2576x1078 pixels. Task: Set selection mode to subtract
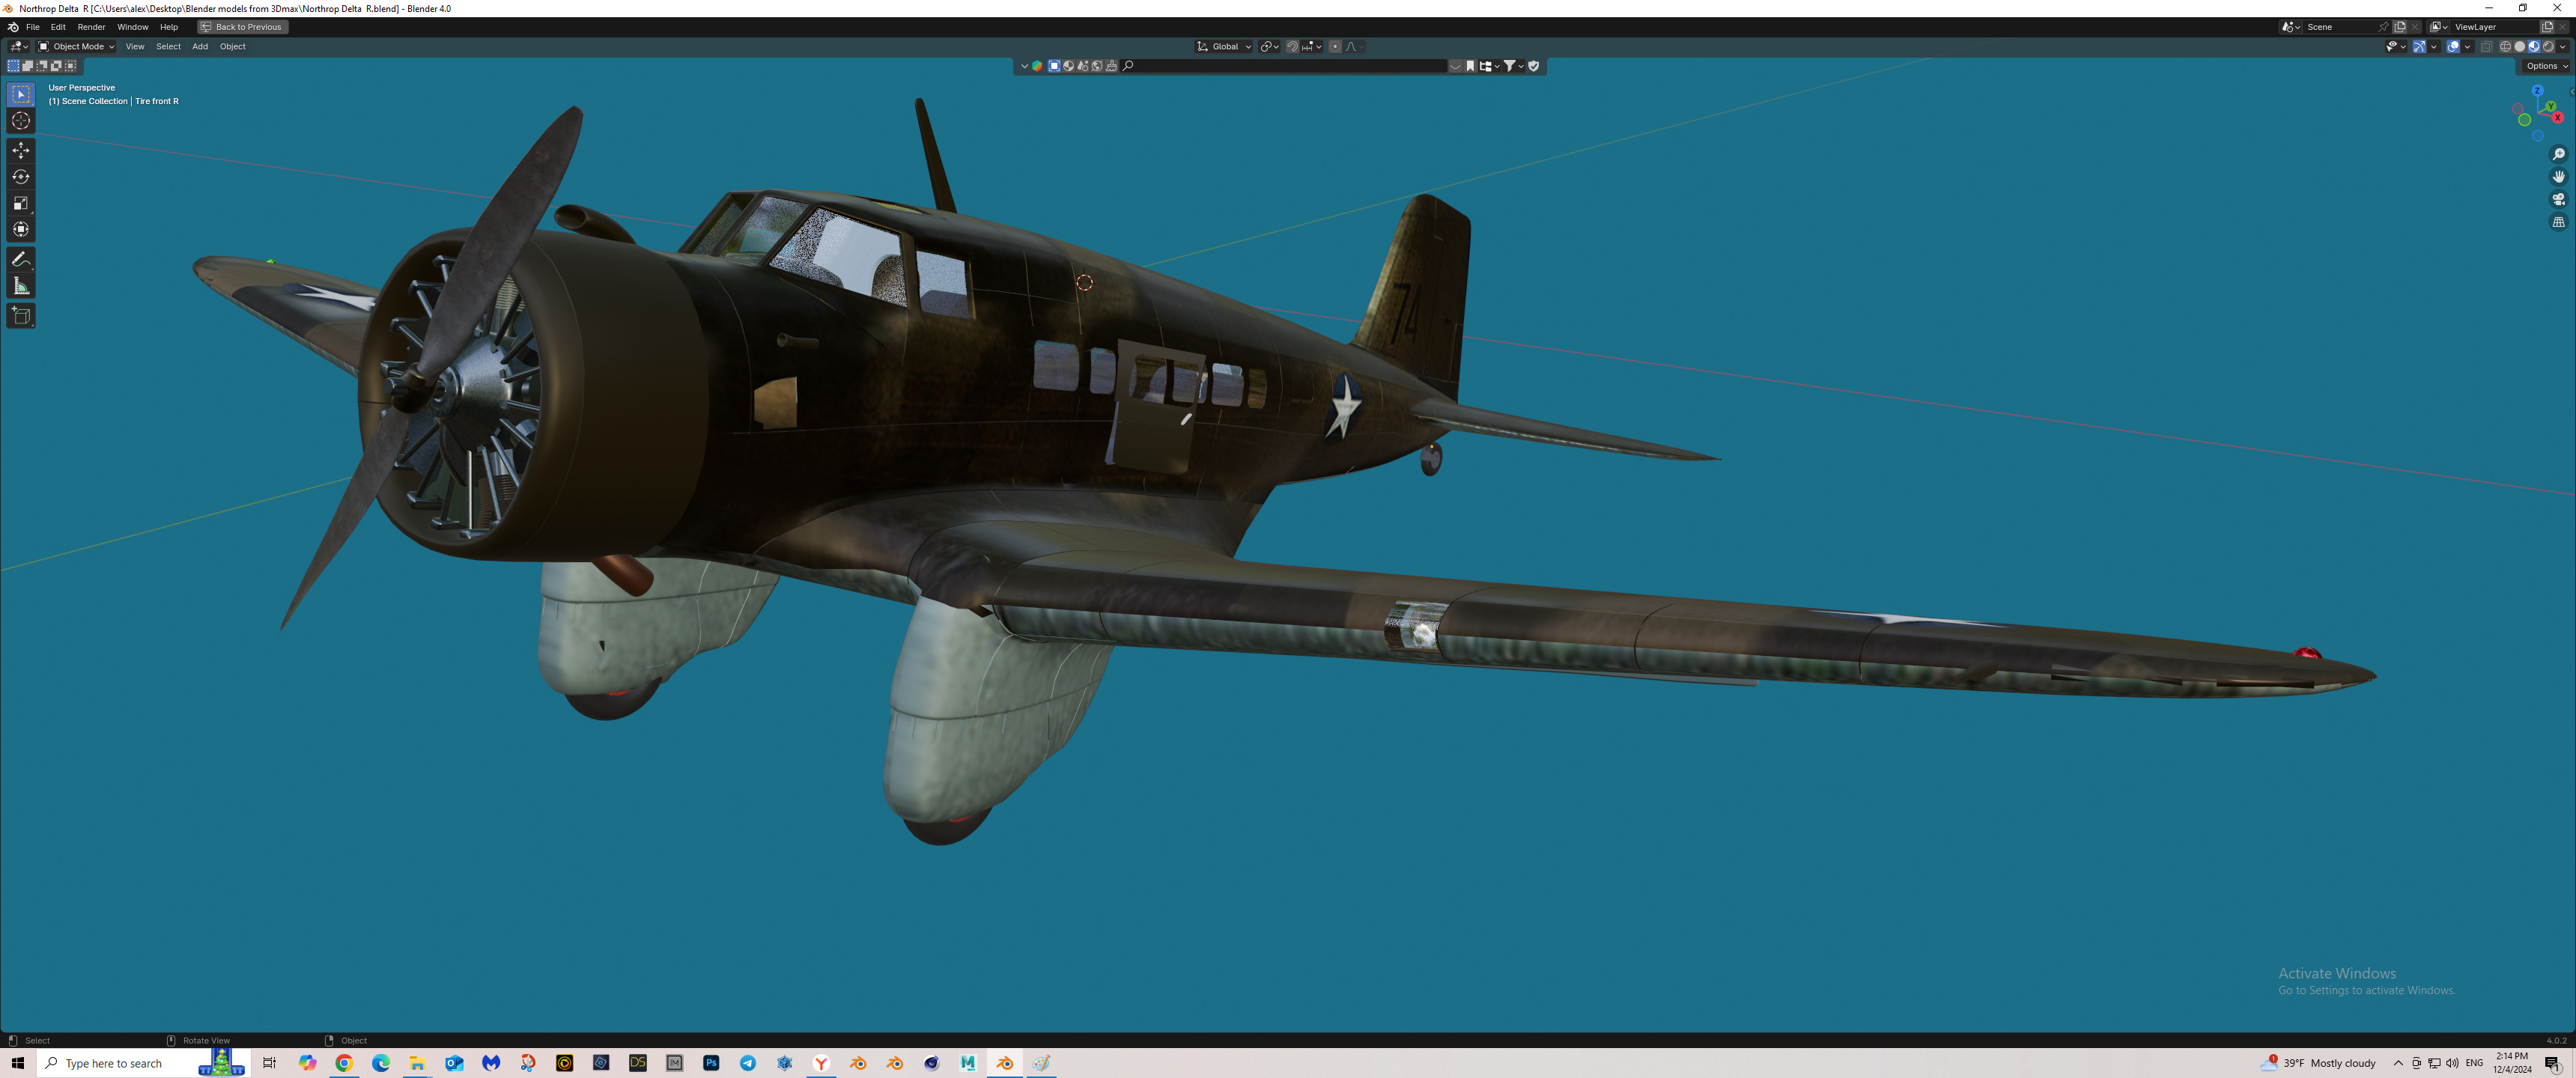click(x=42, y=66)
